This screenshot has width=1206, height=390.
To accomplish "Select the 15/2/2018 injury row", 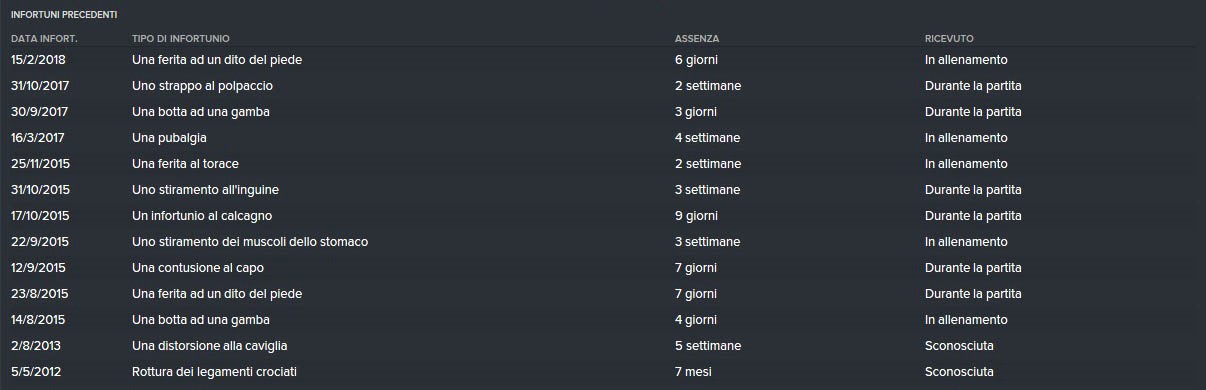I will (x=603, y=60).
